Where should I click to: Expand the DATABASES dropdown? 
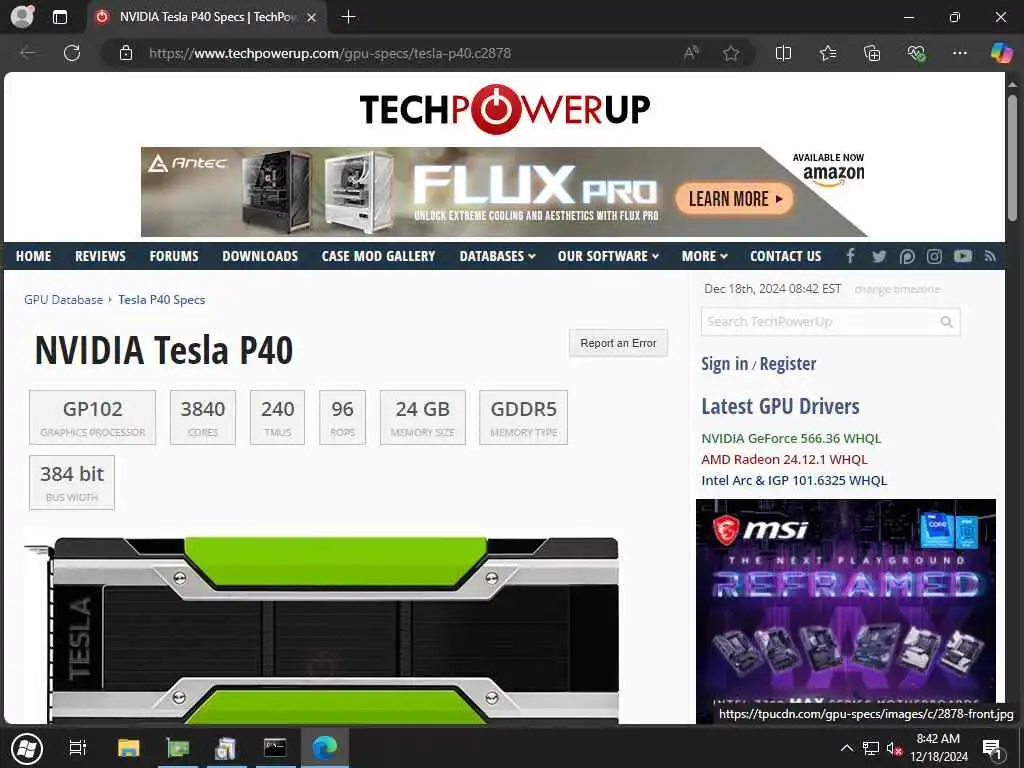(497, 256)
